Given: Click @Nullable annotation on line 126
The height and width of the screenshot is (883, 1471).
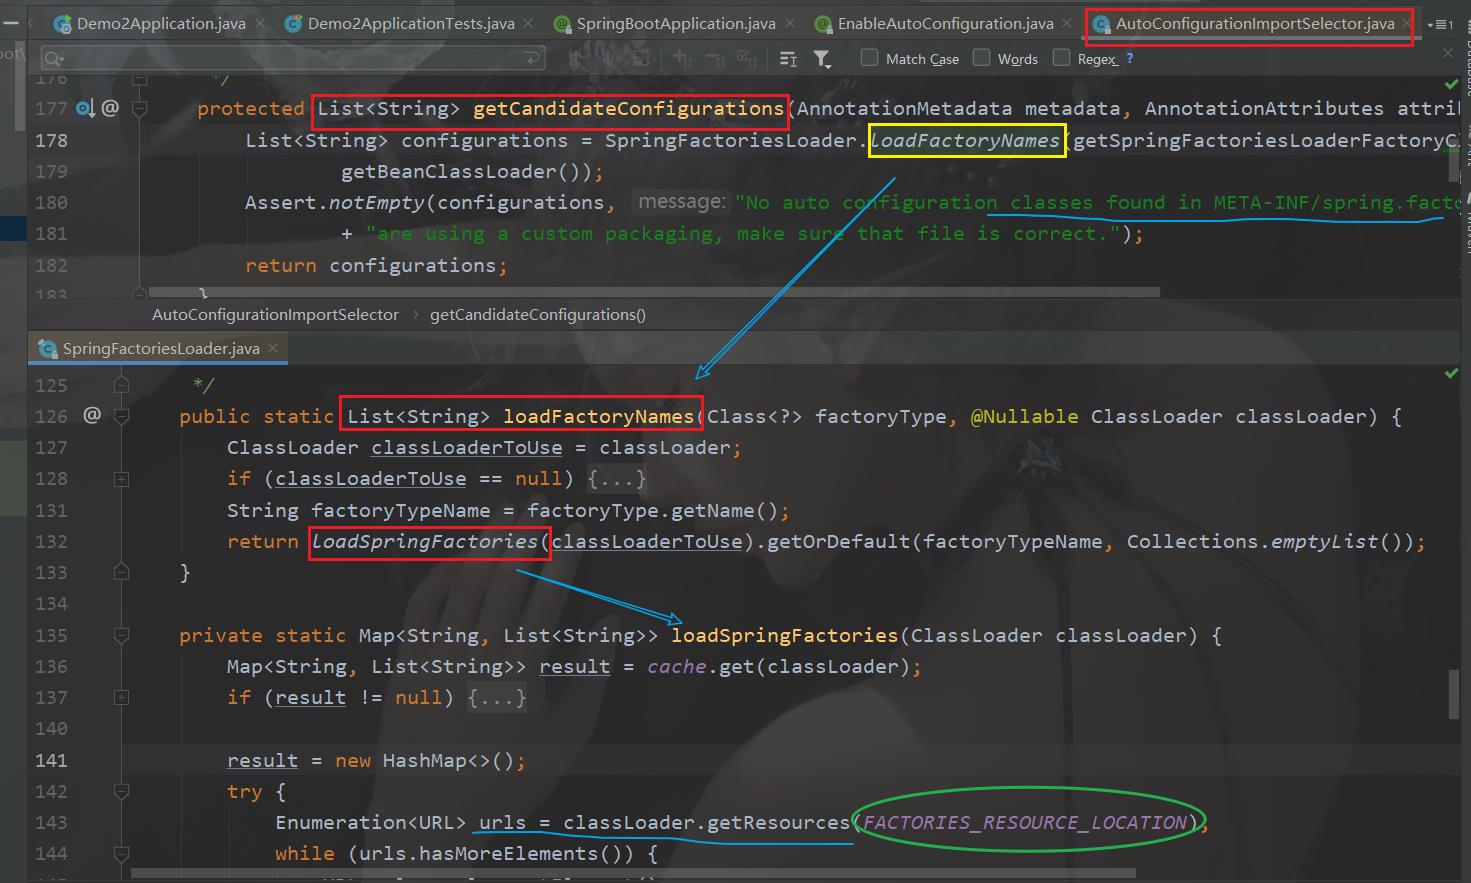Looking at the screenshot, I should 1025,416.
